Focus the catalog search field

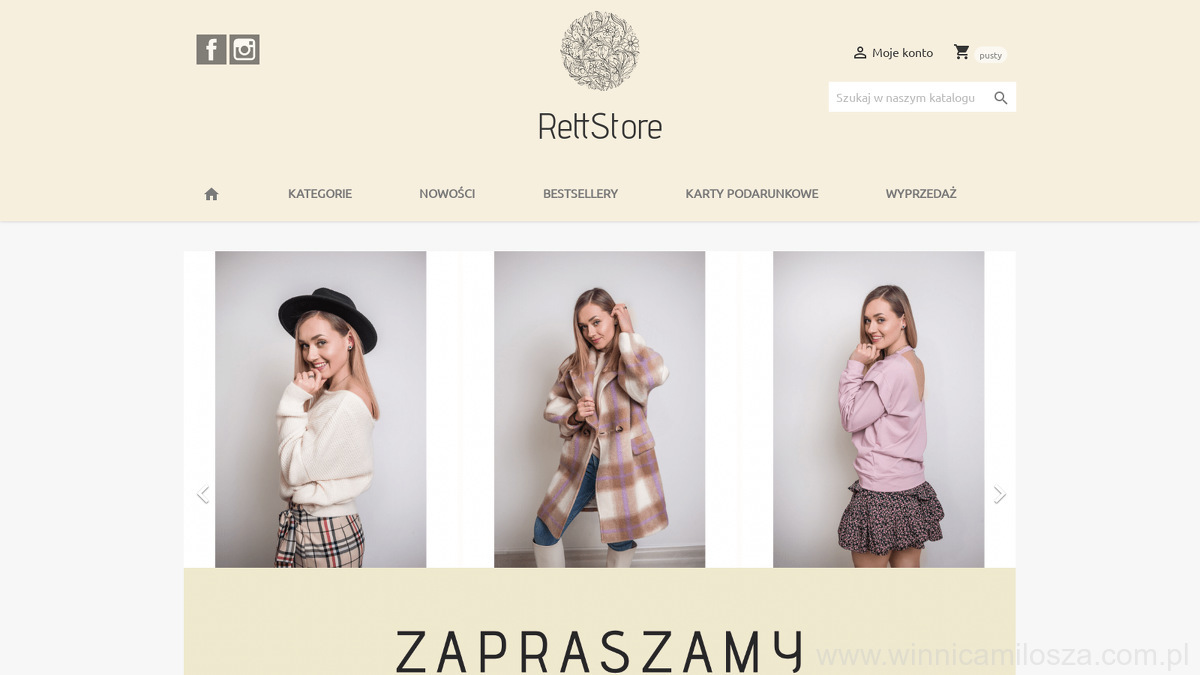909,98
